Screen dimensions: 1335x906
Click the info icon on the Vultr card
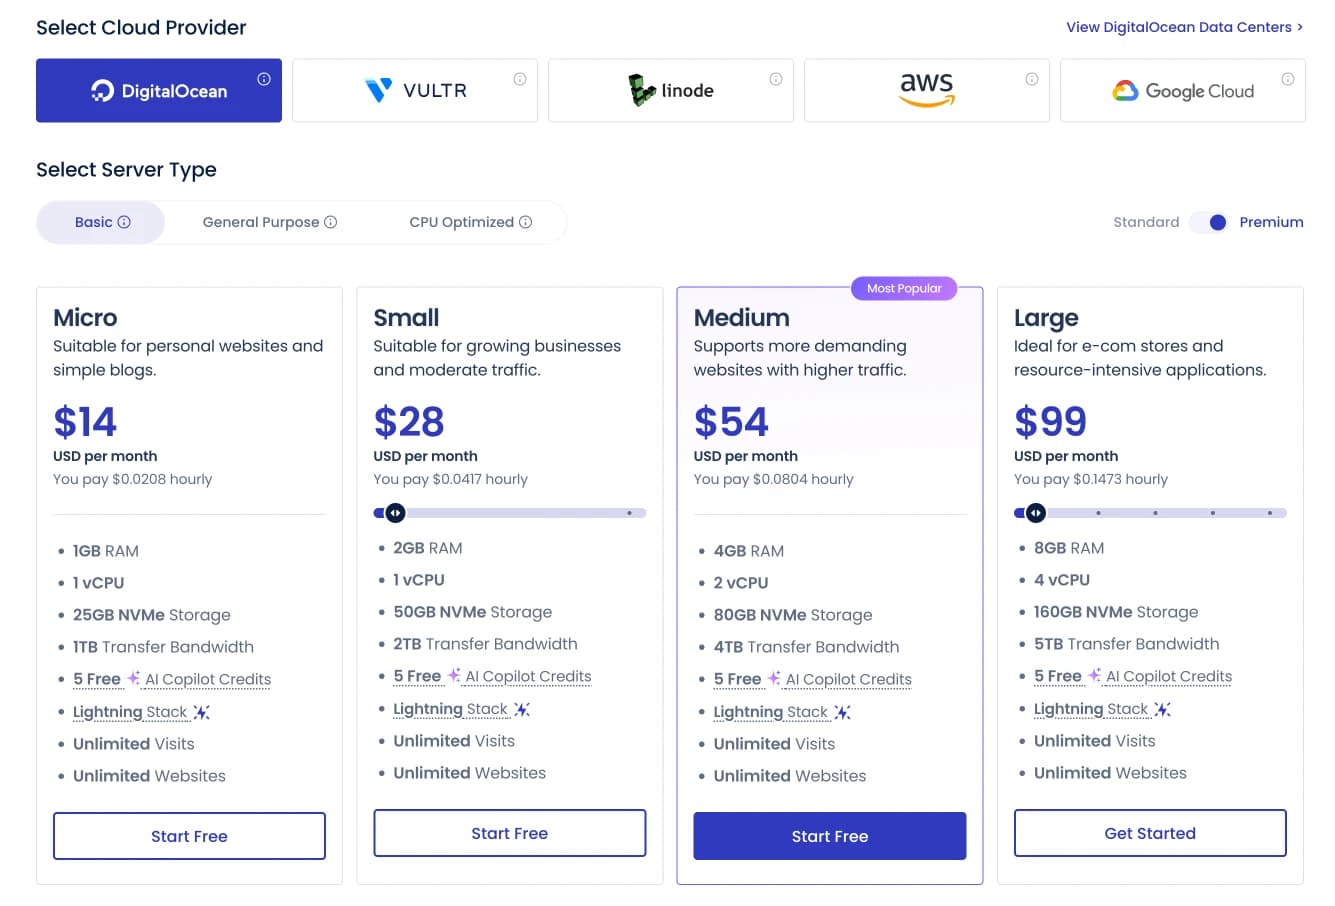click(519, 78)
